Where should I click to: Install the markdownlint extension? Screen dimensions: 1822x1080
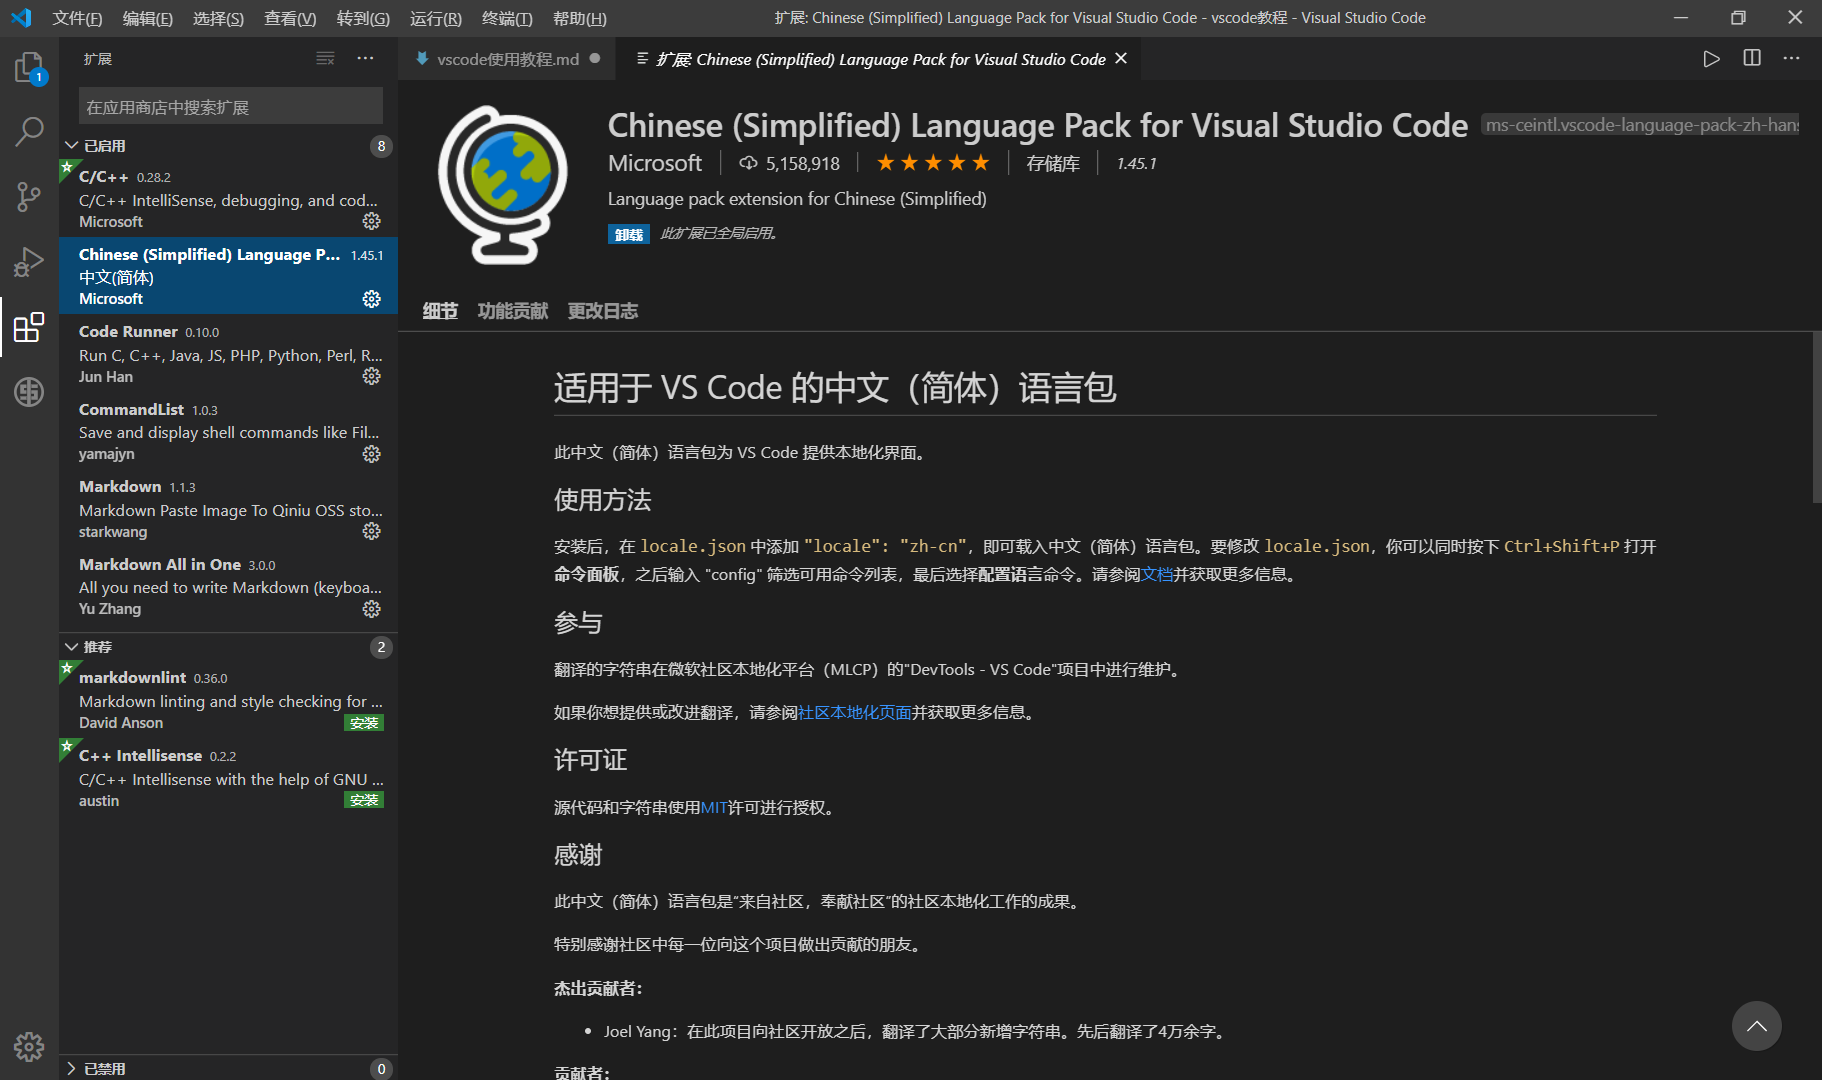[x=364, y=722]
